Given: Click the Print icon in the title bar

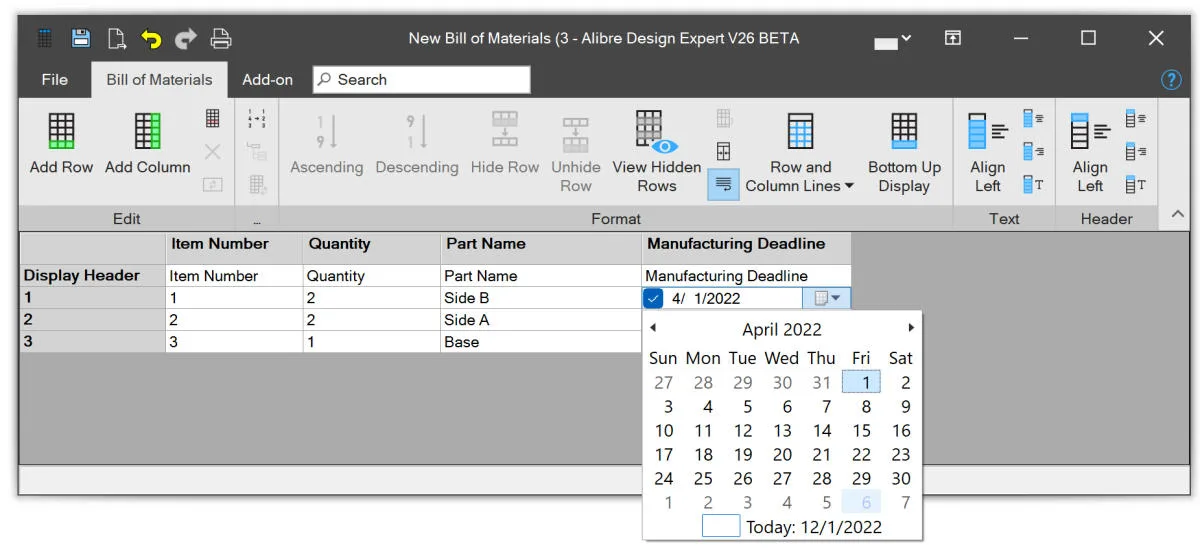Looking at the screenshot, I should pos(221,38).
